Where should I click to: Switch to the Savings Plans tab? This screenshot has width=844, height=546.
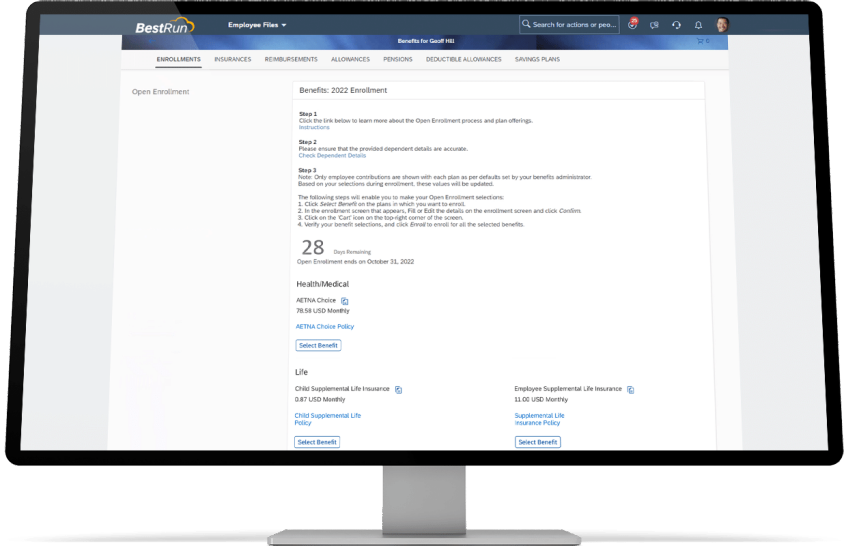(537, 59)
